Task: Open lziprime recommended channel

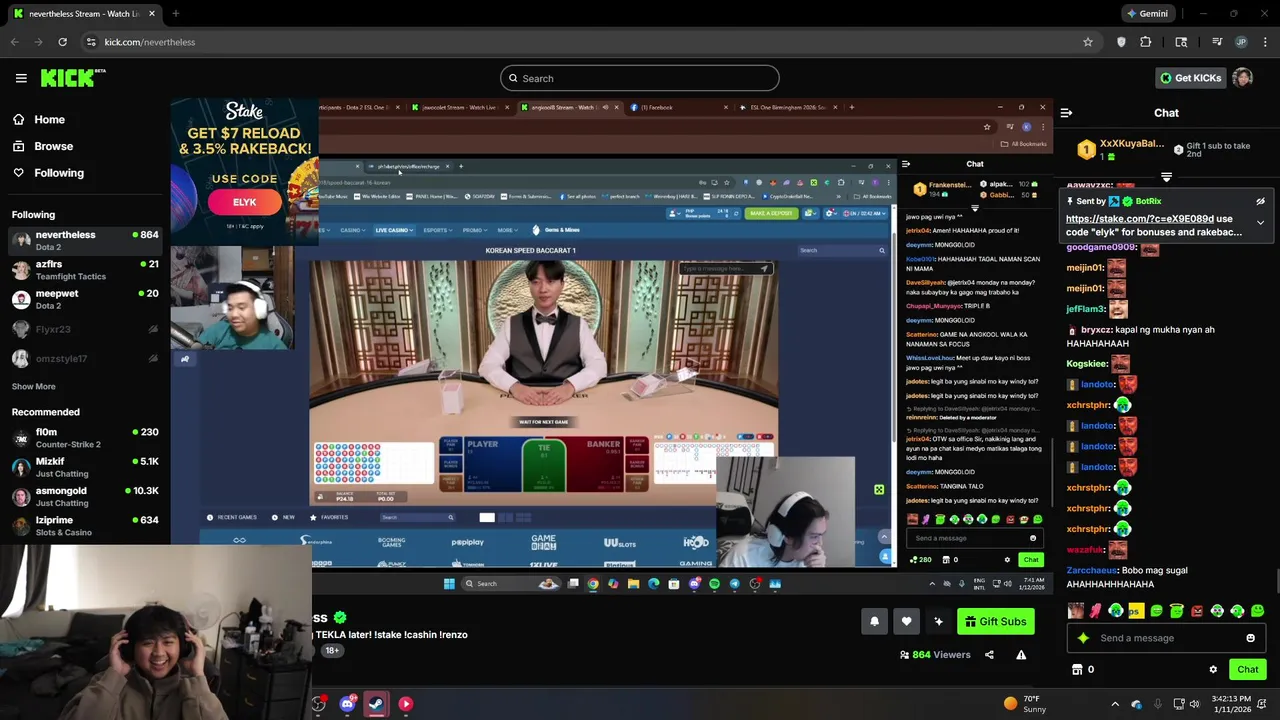Action: 85,526
